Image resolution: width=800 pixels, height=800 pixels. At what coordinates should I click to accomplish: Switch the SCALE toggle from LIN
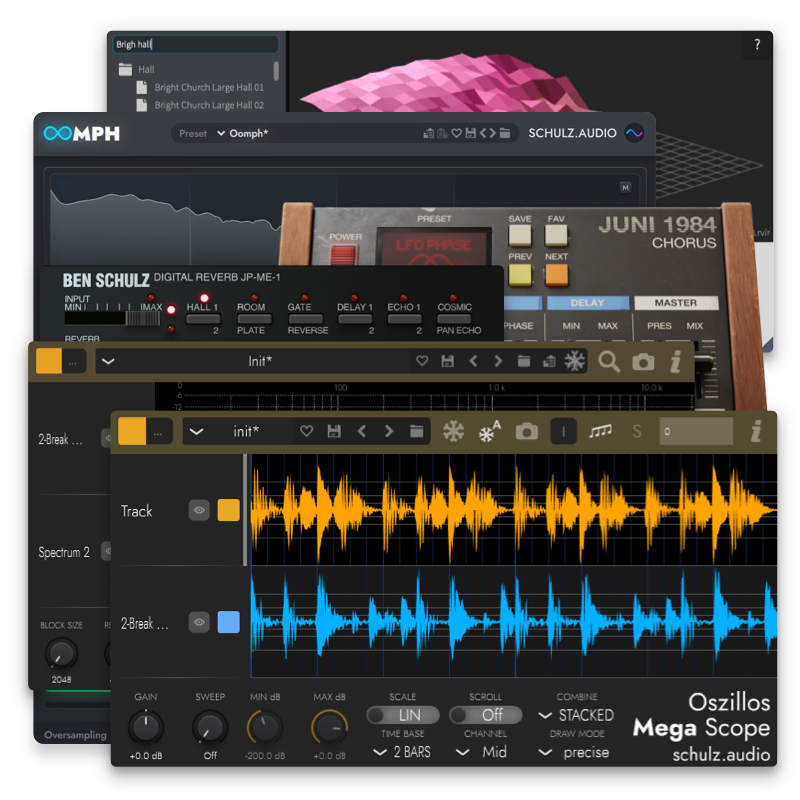pos(403,714)
